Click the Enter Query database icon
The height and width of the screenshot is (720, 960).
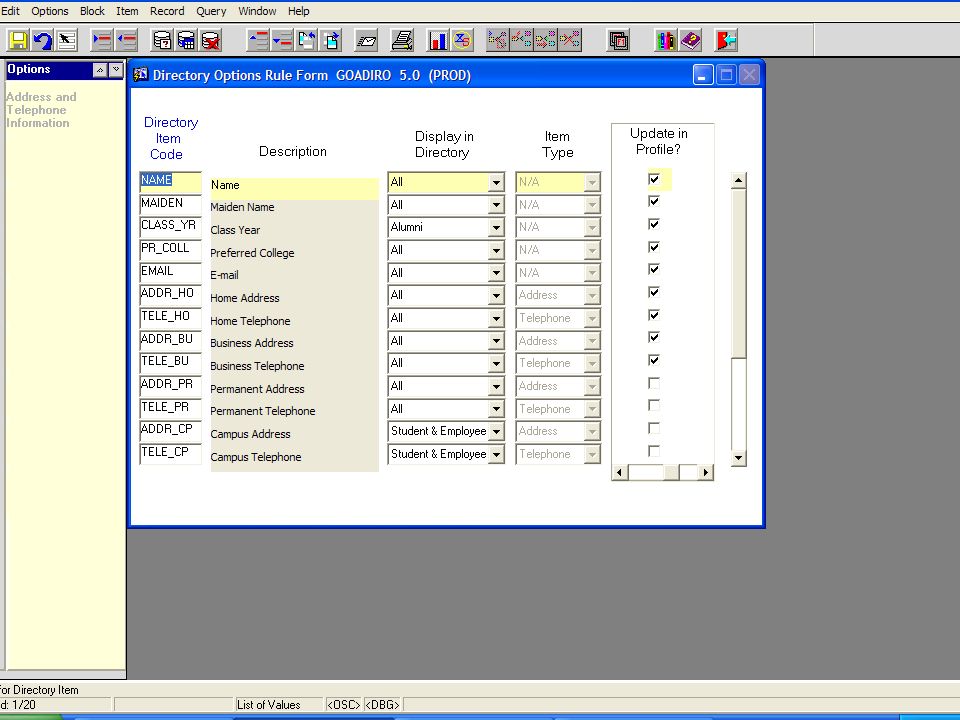[x=162, y=41]
